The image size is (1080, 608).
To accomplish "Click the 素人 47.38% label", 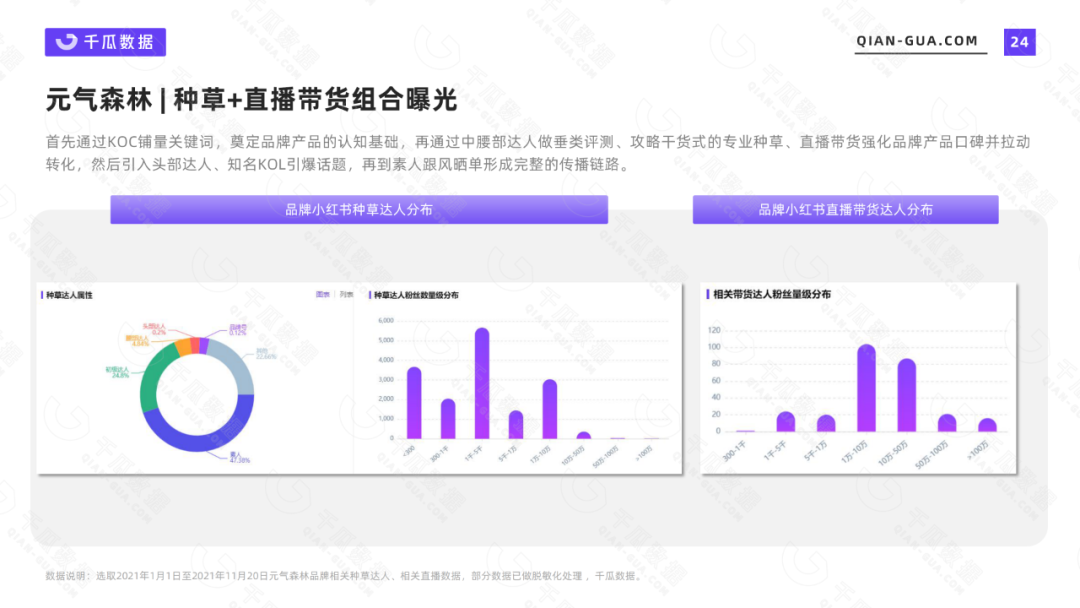I will [x=240, y=457].
